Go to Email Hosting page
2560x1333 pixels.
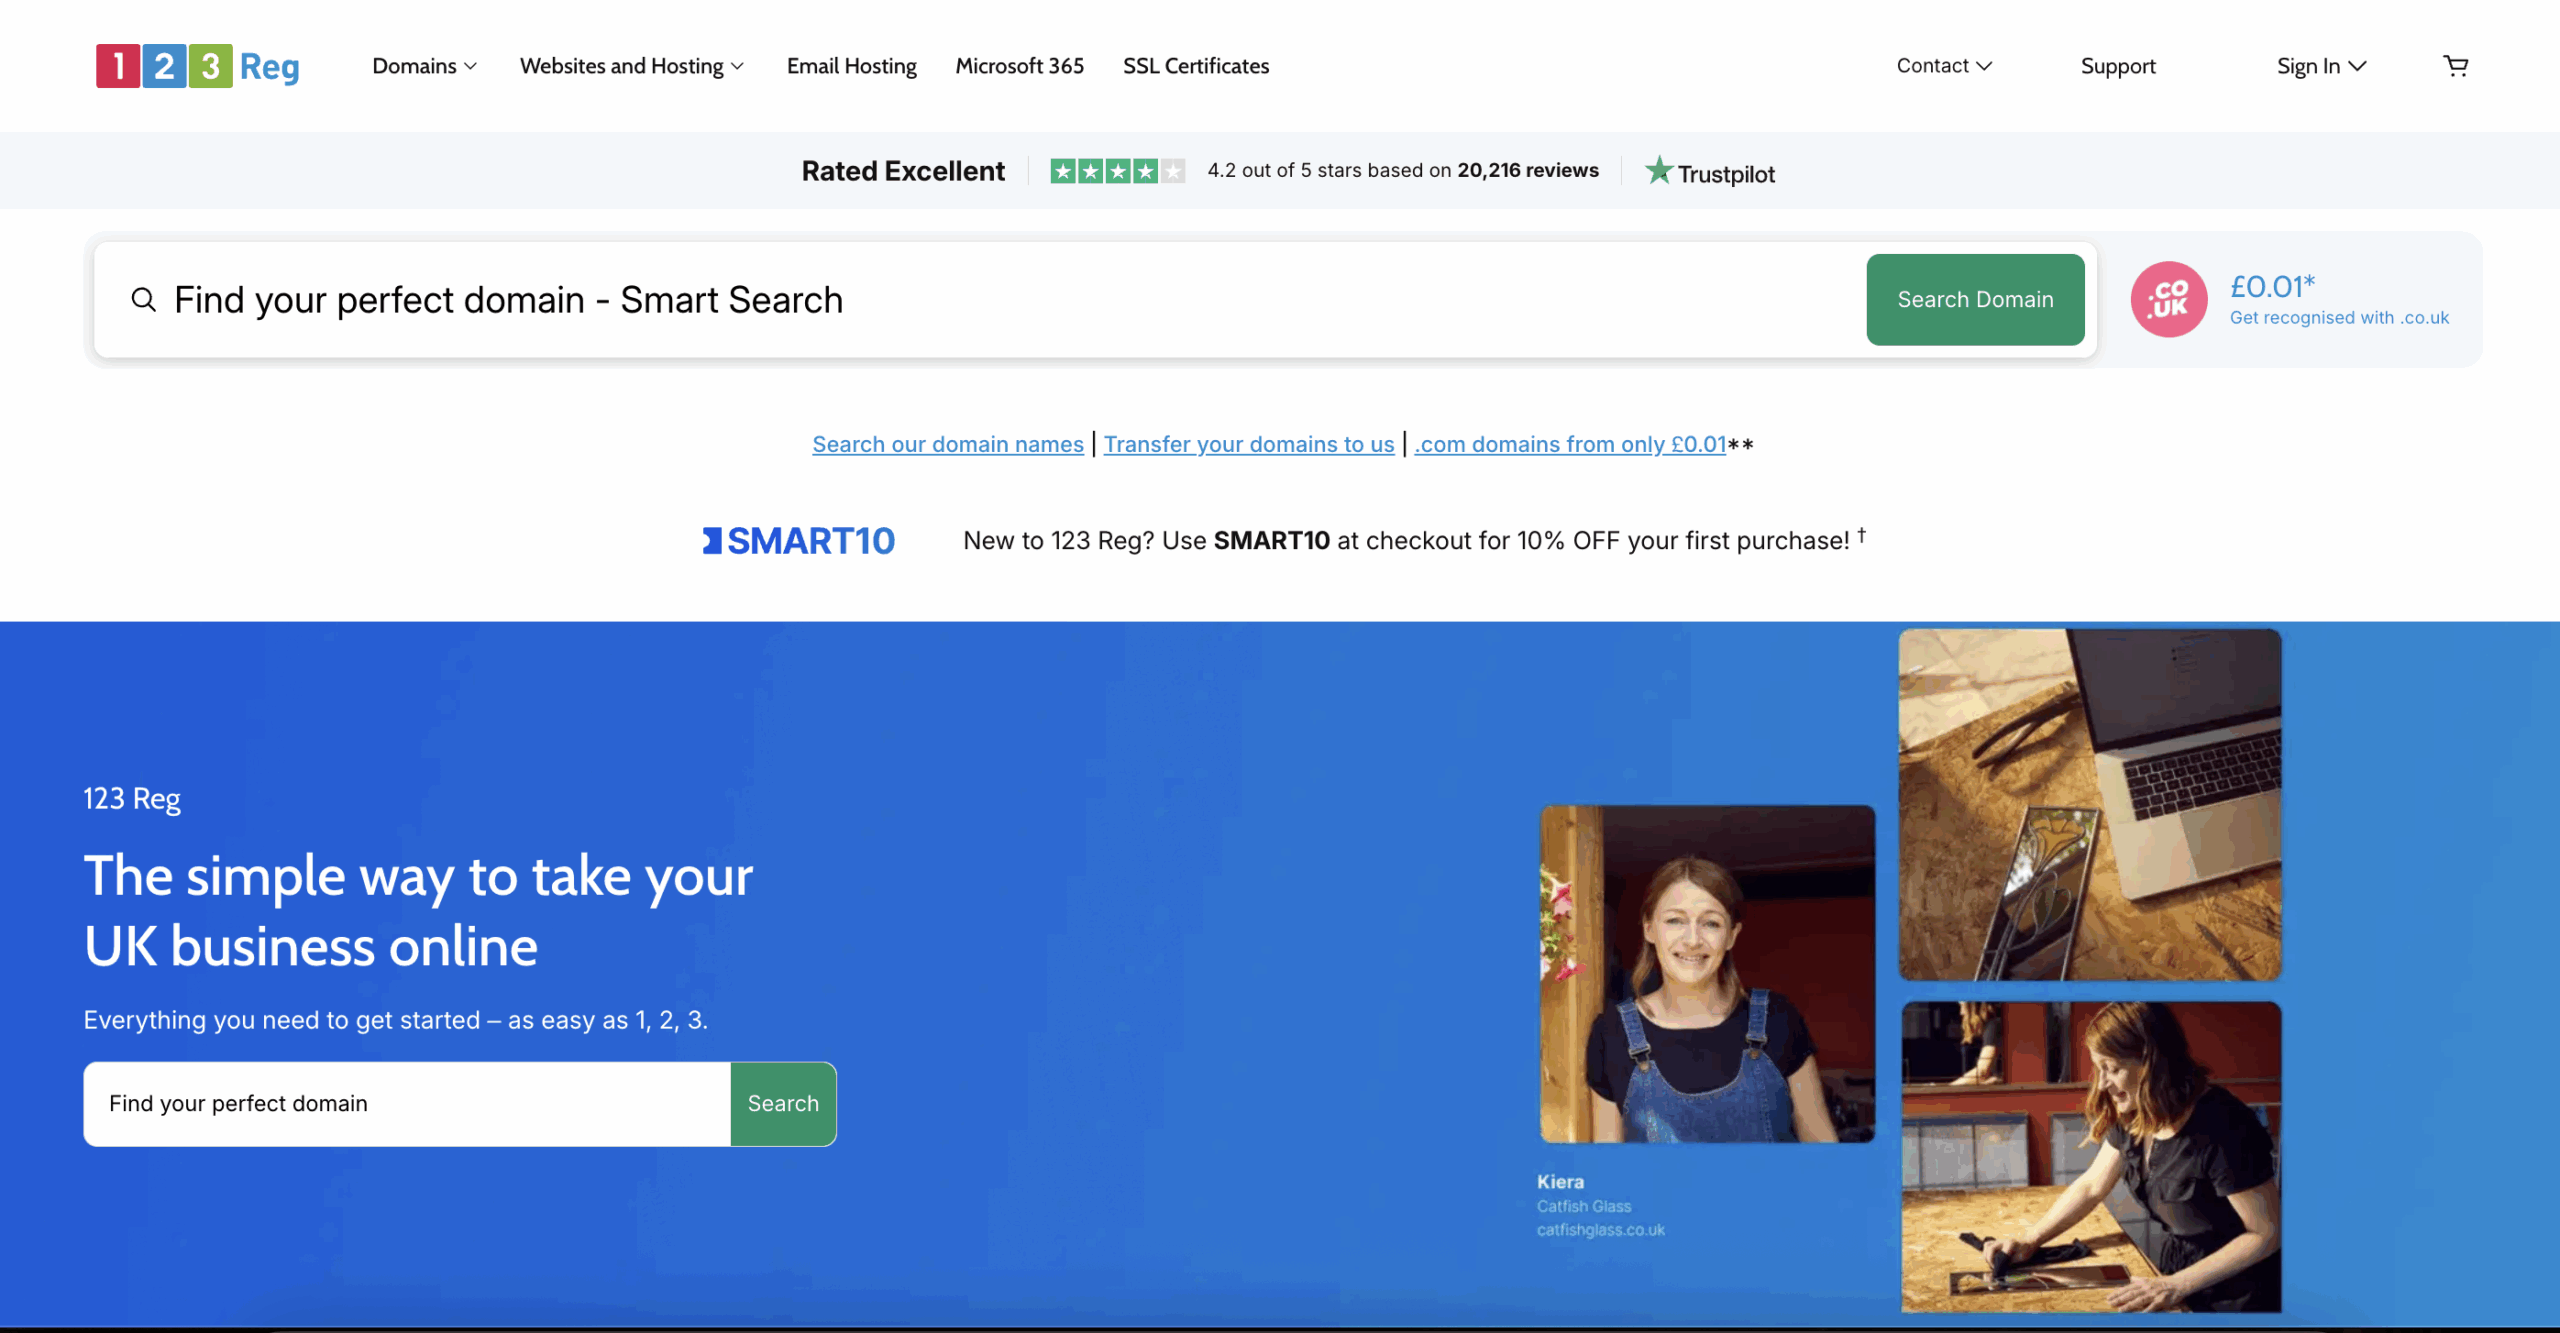(851, 66)
